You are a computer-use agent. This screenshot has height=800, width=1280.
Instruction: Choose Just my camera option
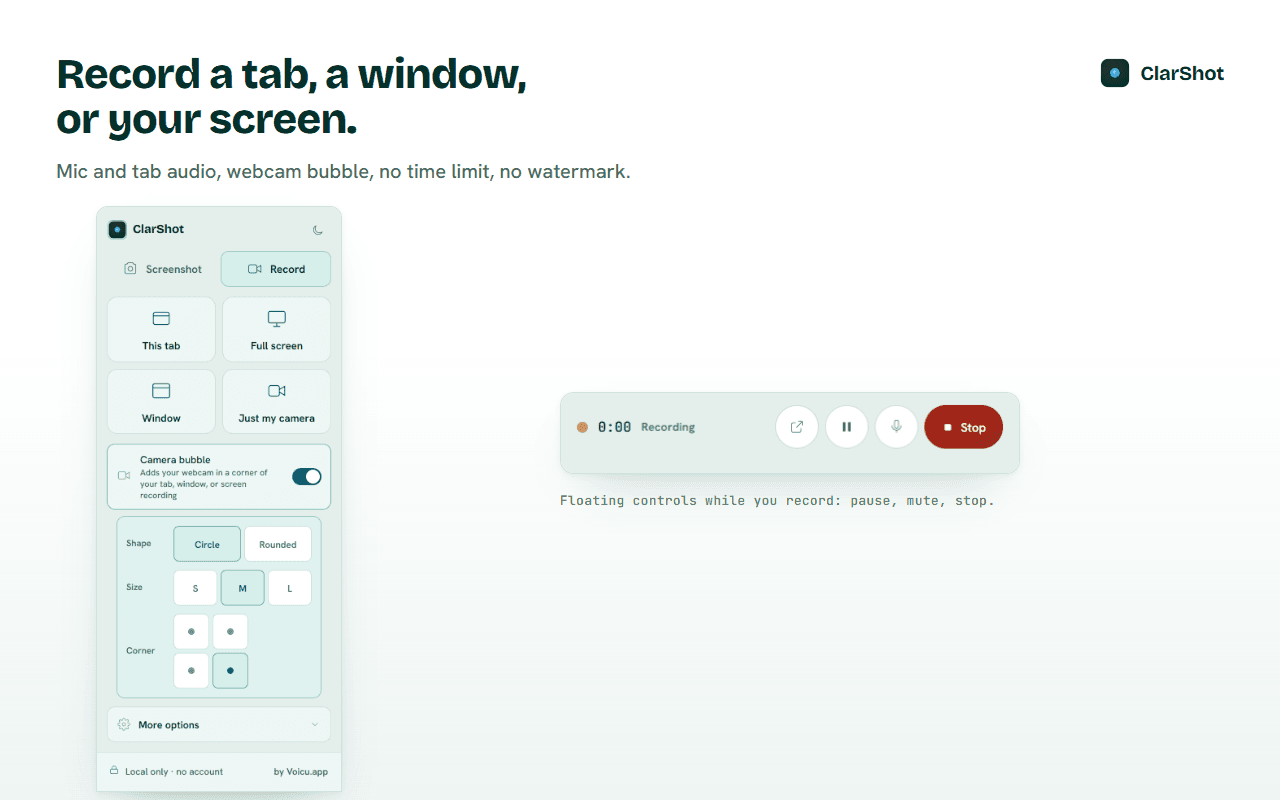pos(277,401)
